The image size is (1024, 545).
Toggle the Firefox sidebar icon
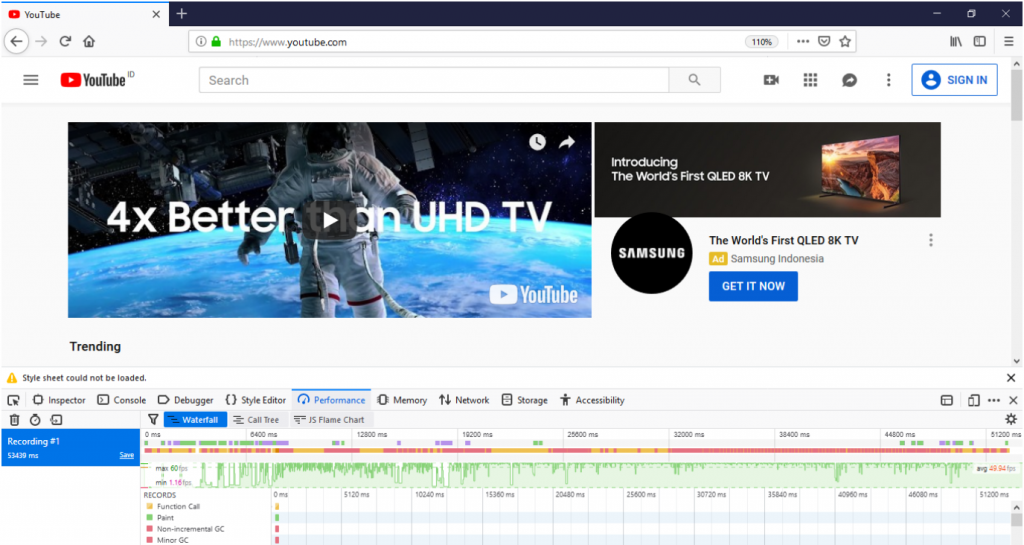[x=980, y=41]
